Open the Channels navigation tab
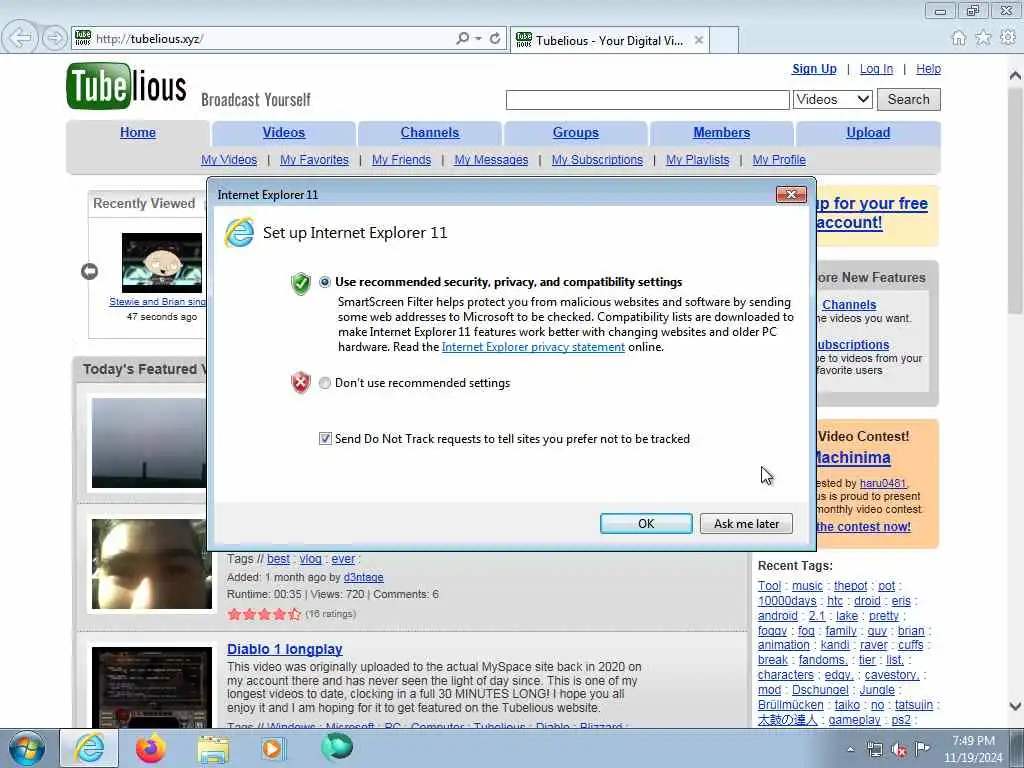1024x768 pixels. point(430,133)
